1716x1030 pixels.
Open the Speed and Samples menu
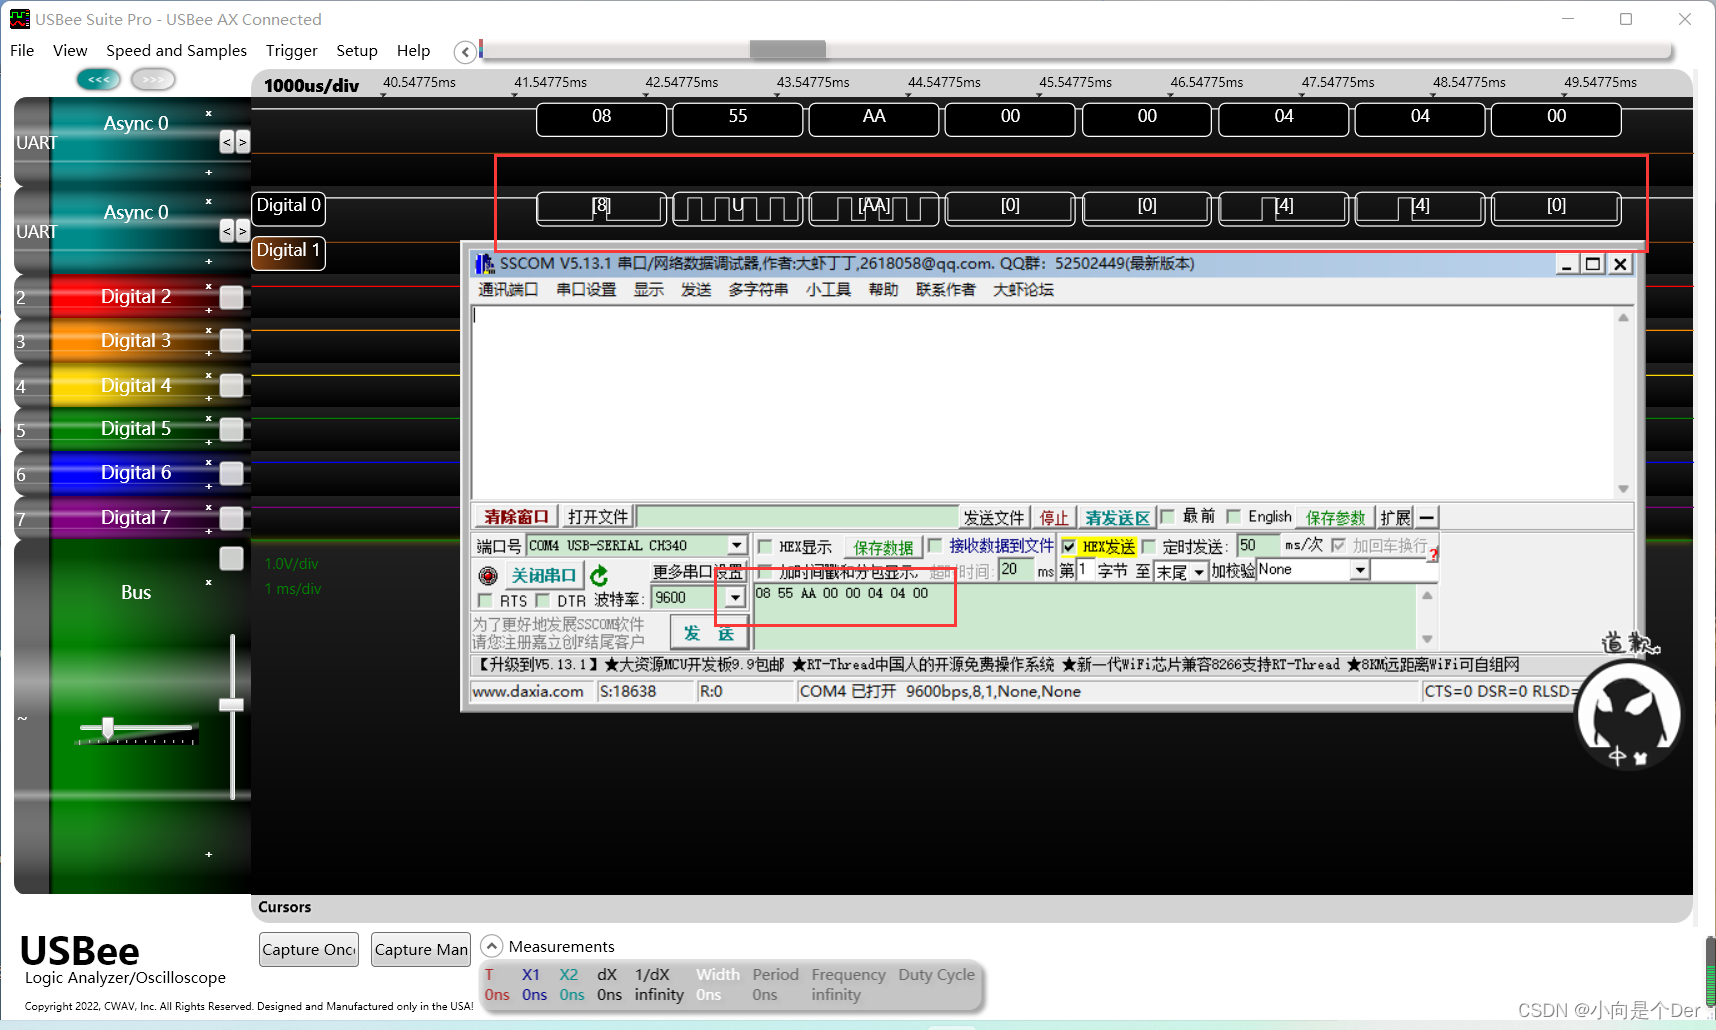(176, 51)
